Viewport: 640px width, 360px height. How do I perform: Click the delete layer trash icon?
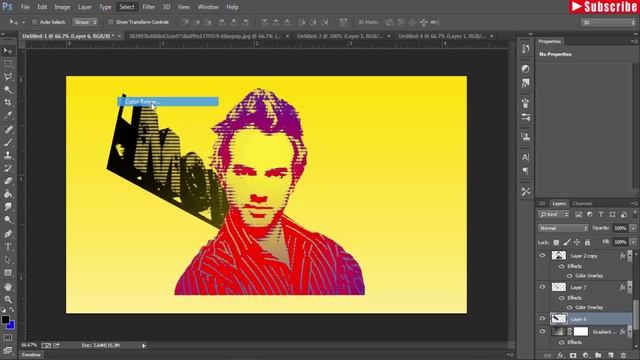[x=623, y=356]
